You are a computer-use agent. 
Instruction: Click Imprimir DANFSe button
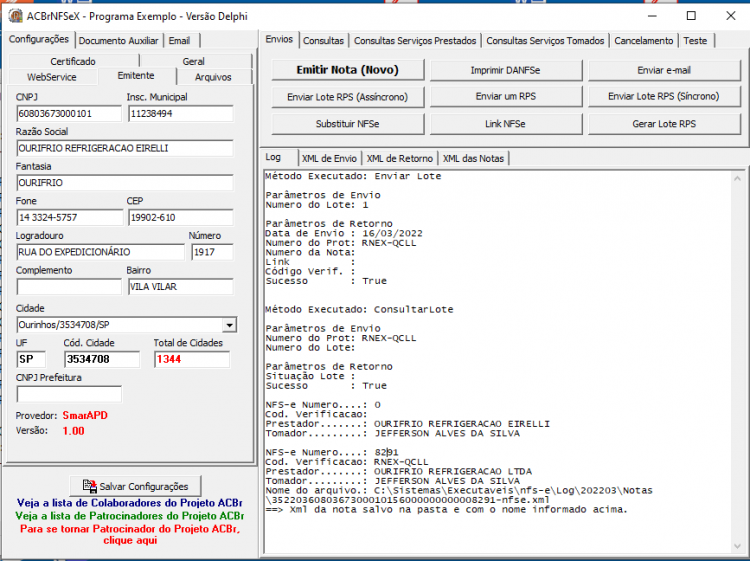pyautogui.click(x=506, y=70)
